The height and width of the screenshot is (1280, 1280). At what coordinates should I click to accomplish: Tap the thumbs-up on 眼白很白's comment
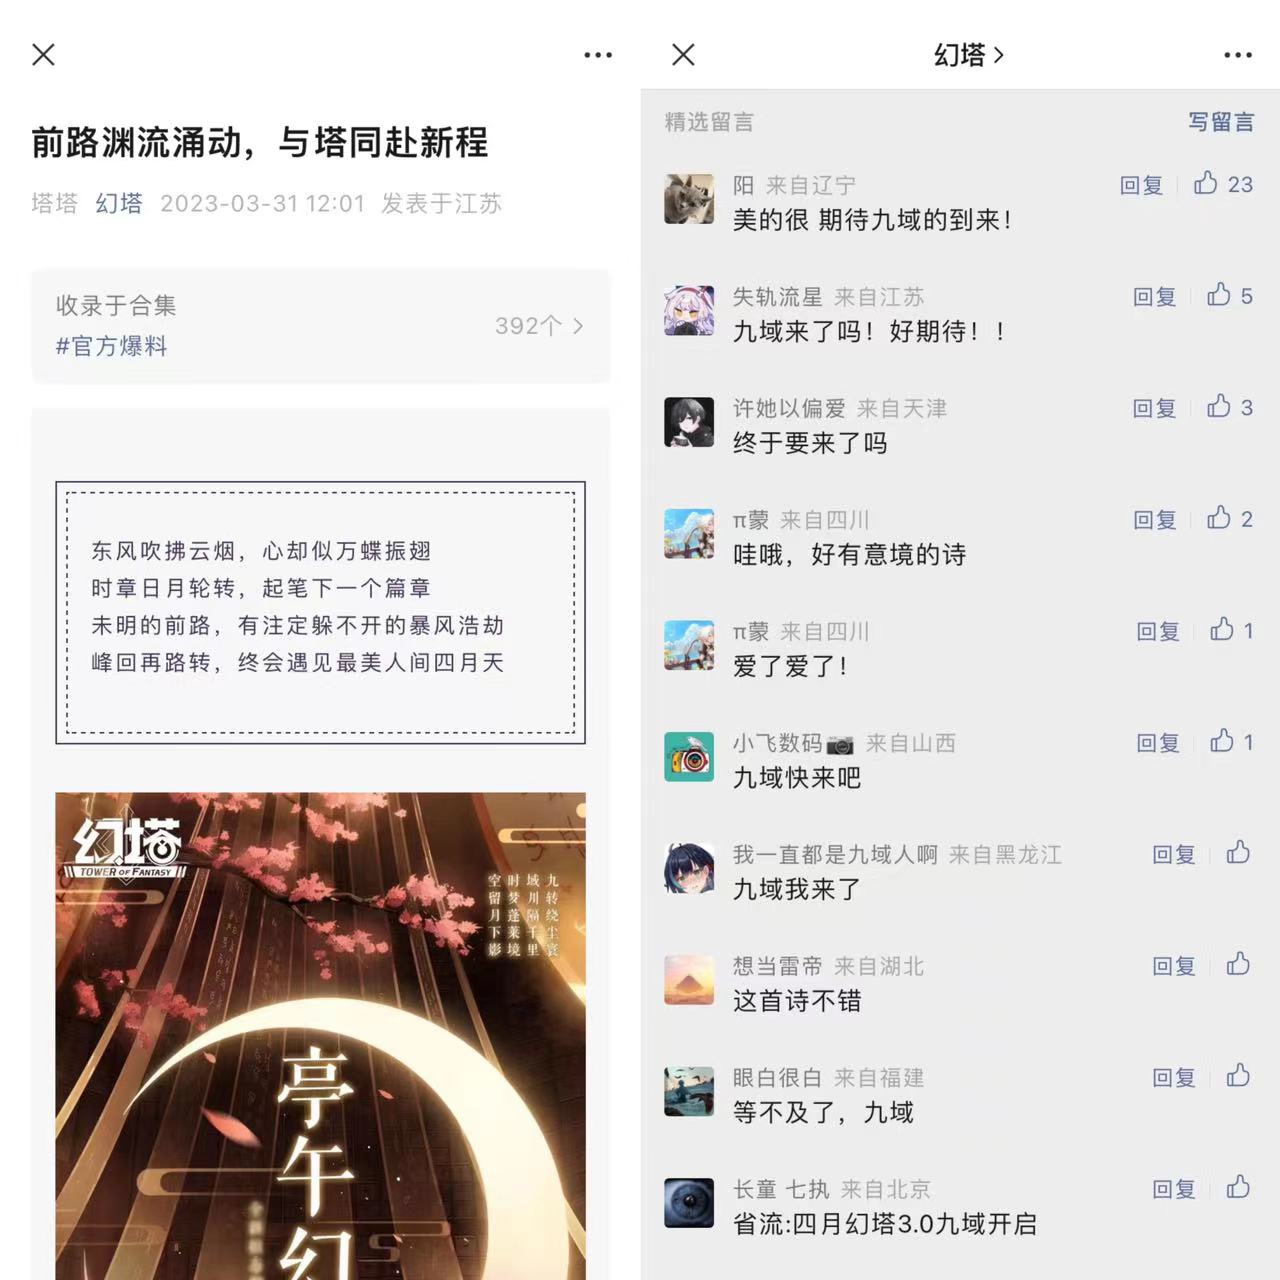click(1238, 1076)
